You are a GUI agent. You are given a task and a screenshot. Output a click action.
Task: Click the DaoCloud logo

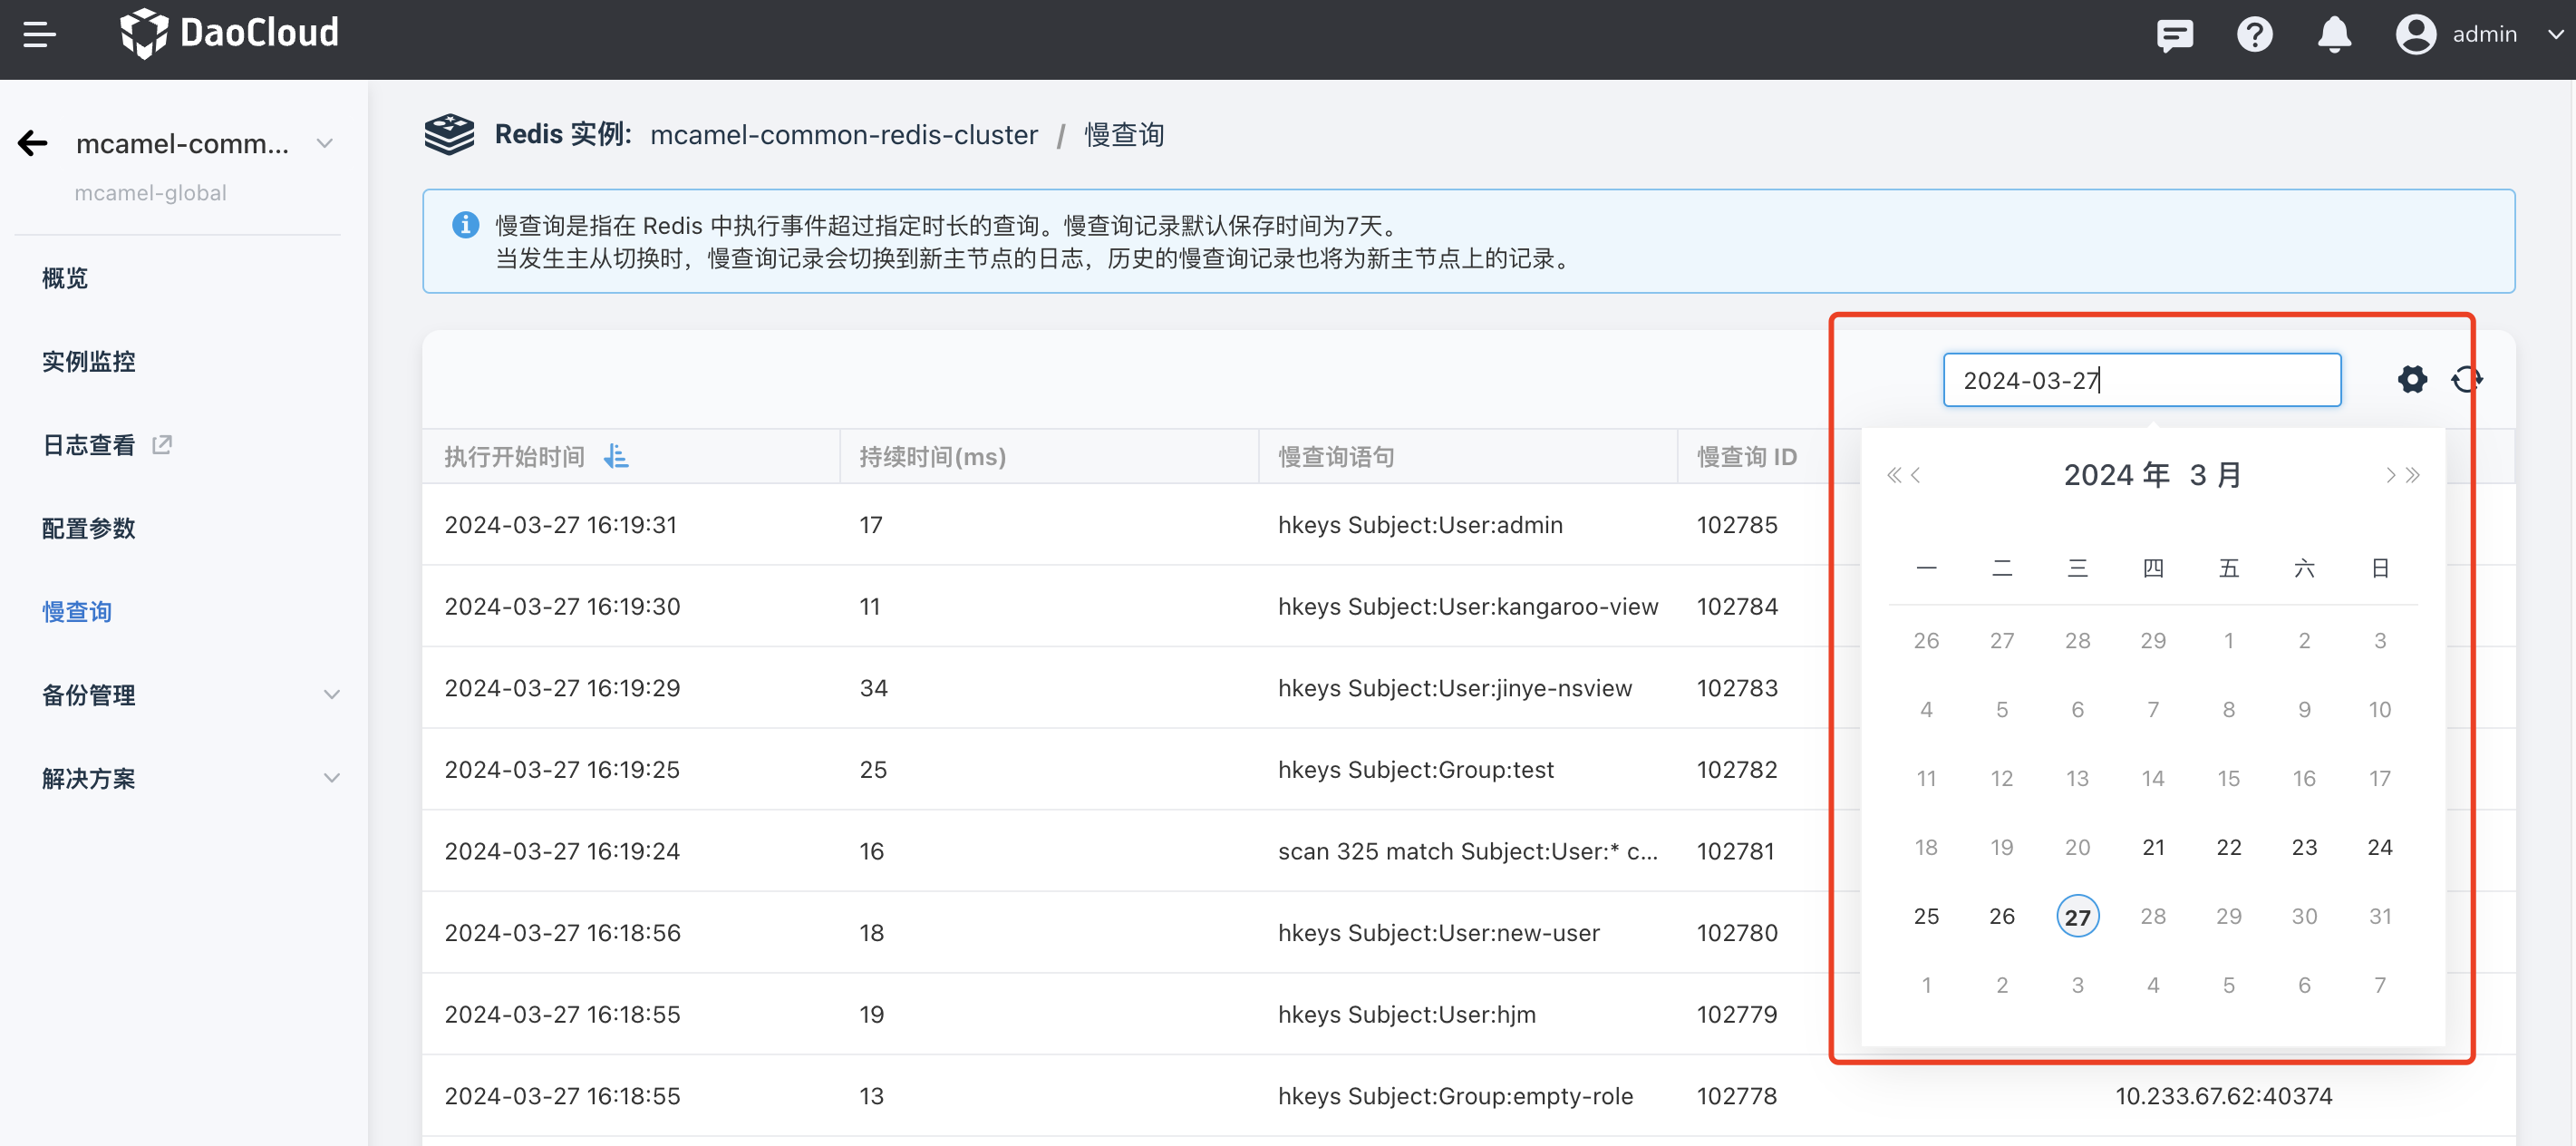230,33
